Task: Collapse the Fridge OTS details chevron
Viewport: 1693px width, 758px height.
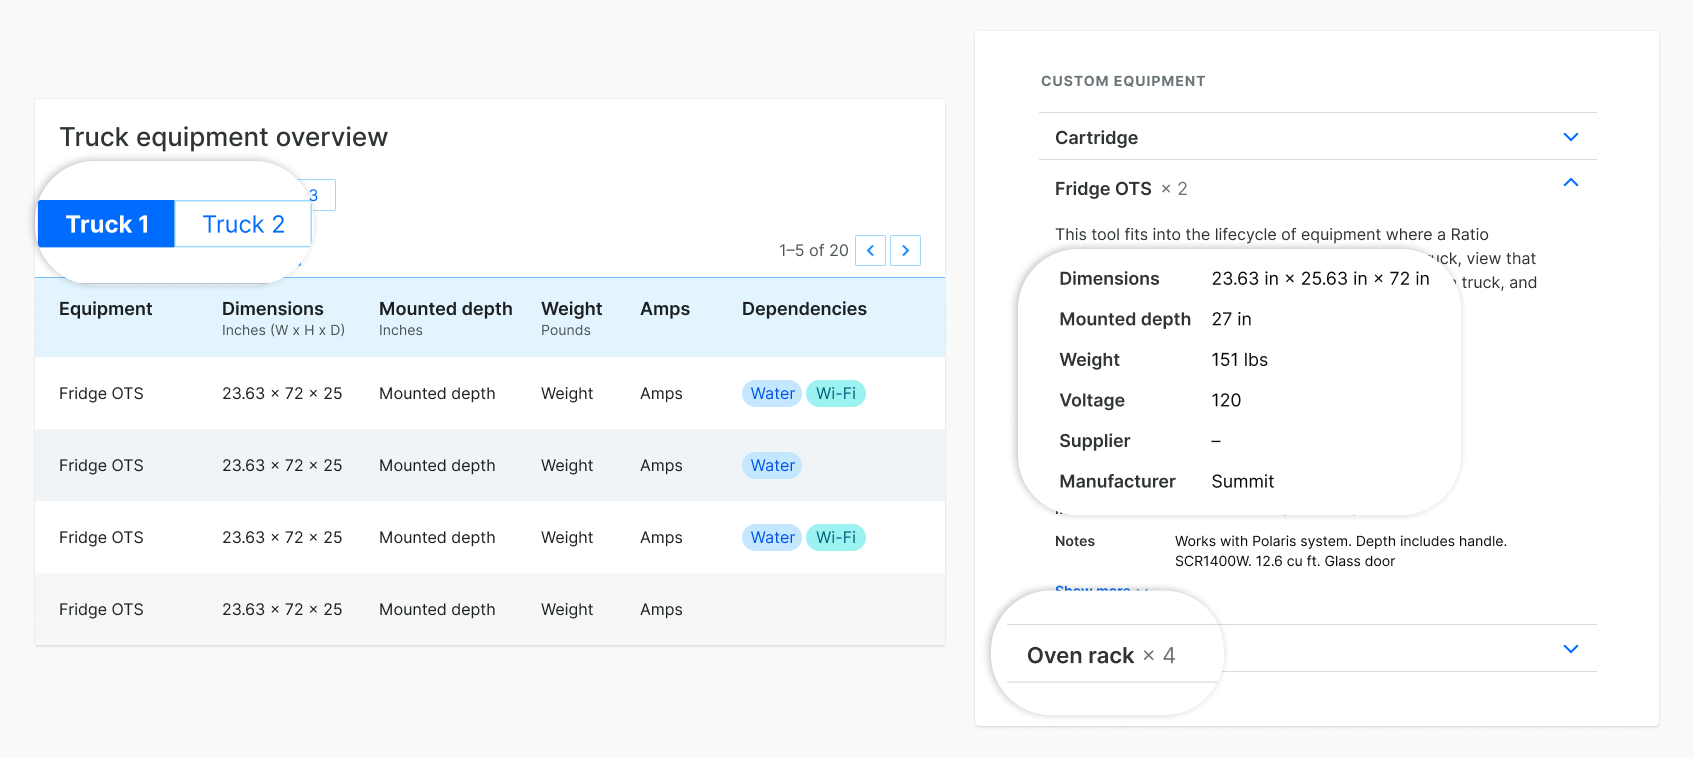Action: (x=1570, y=183)
